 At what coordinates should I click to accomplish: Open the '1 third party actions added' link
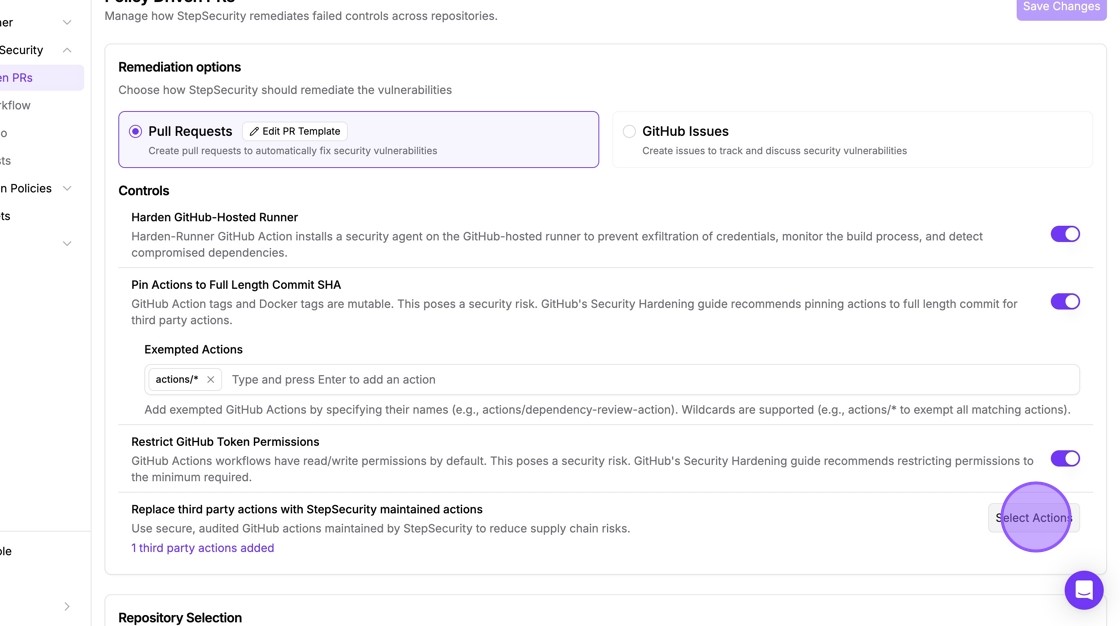[202, 548]
